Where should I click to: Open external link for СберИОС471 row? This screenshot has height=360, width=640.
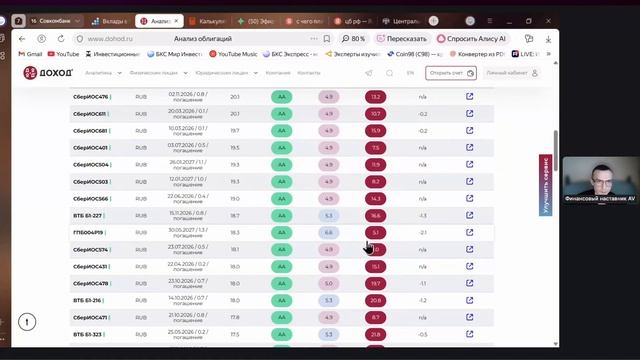point(469,317)
